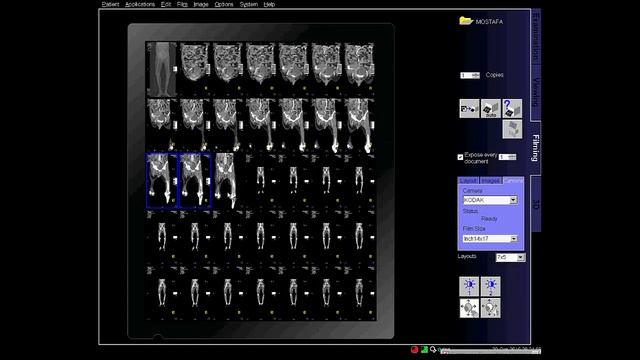640x360 pixels.
Task: Click the green status icon in status bar
Action: (424, 349)
